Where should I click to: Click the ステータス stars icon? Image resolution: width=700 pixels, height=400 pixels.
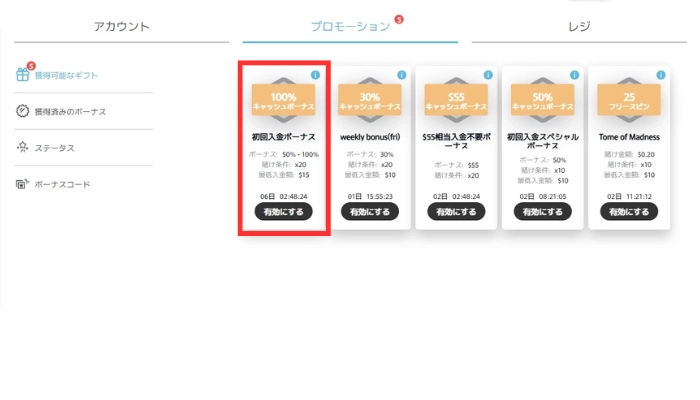22,147
